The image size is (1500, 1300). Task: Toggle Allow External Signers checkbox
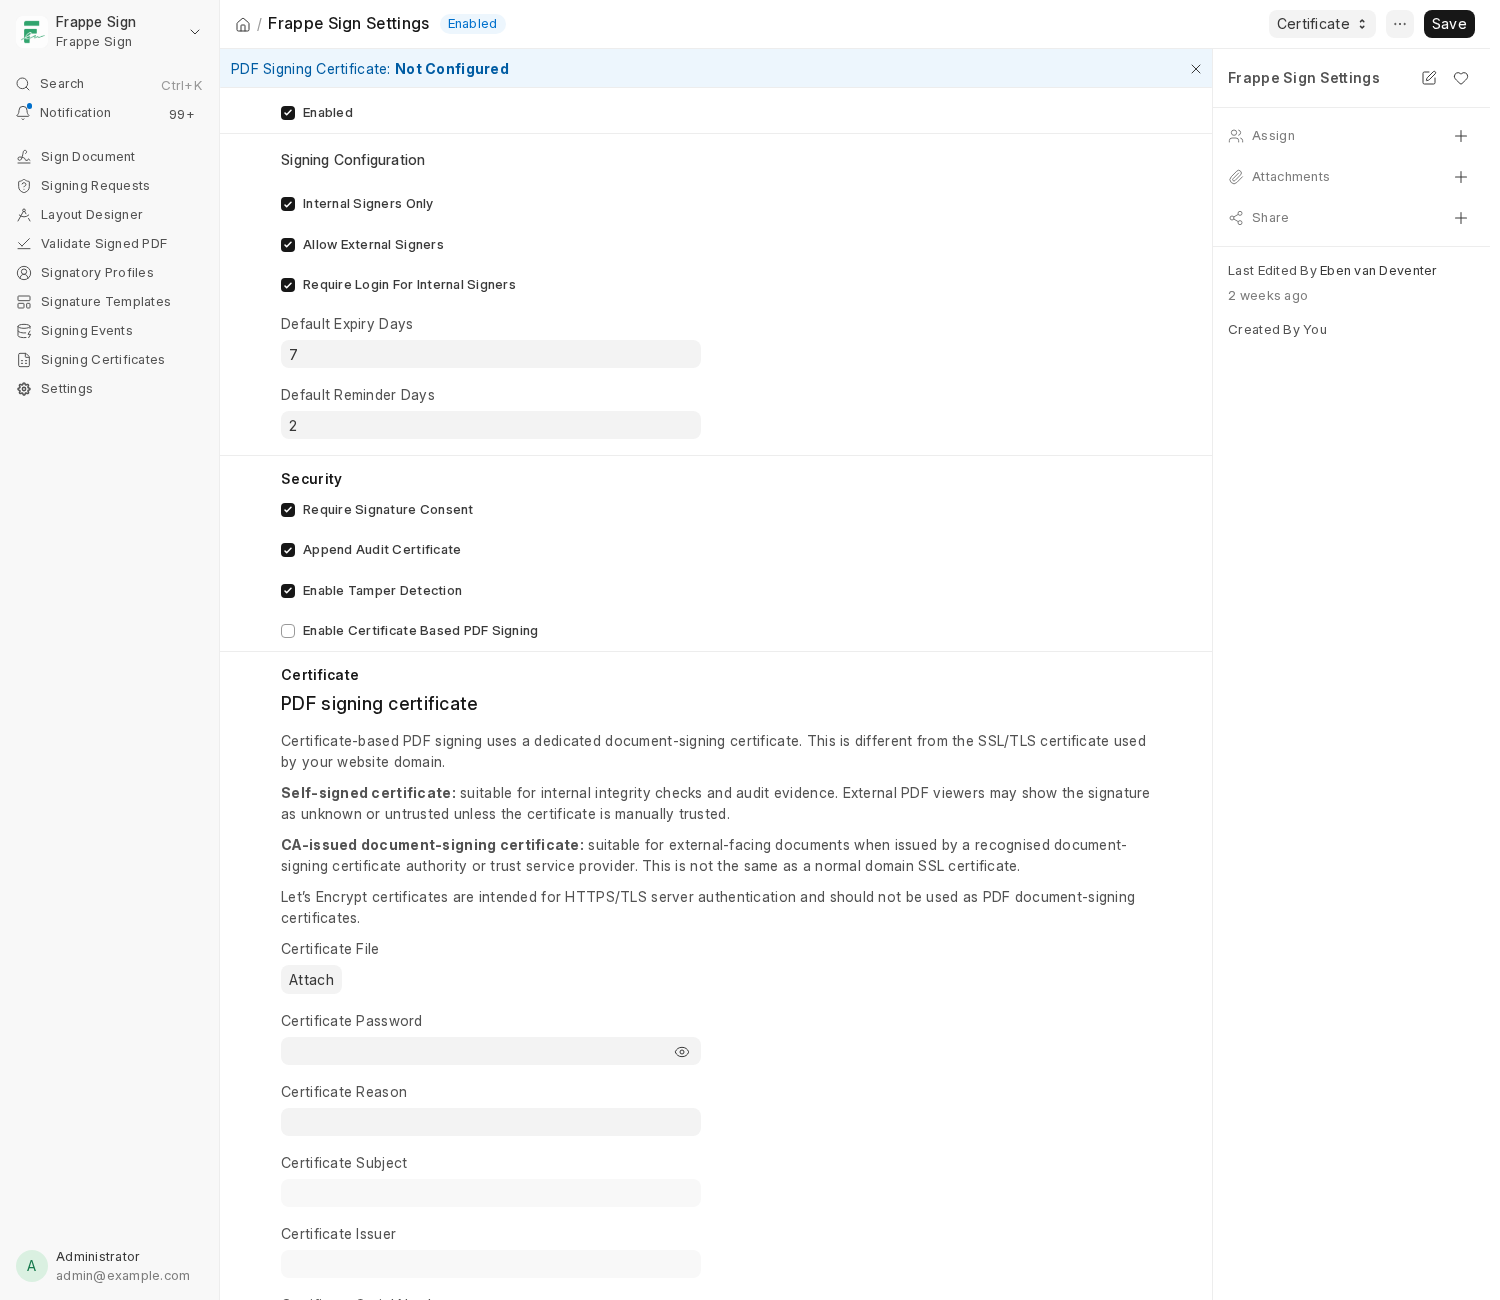(x=288, y=245)
